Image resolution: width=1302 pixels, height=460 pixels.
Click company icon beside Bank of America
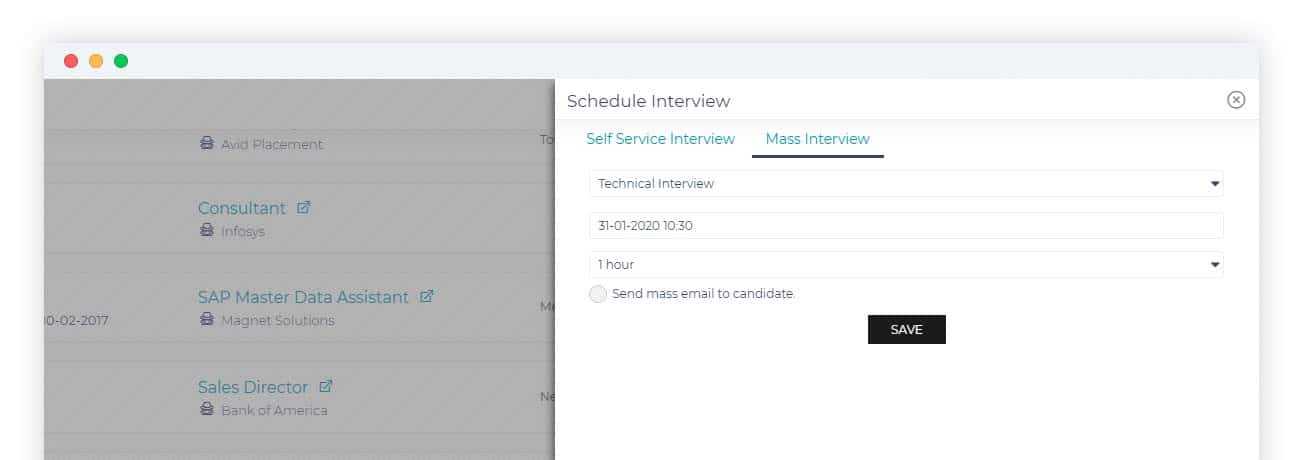(x=207, y=410)
